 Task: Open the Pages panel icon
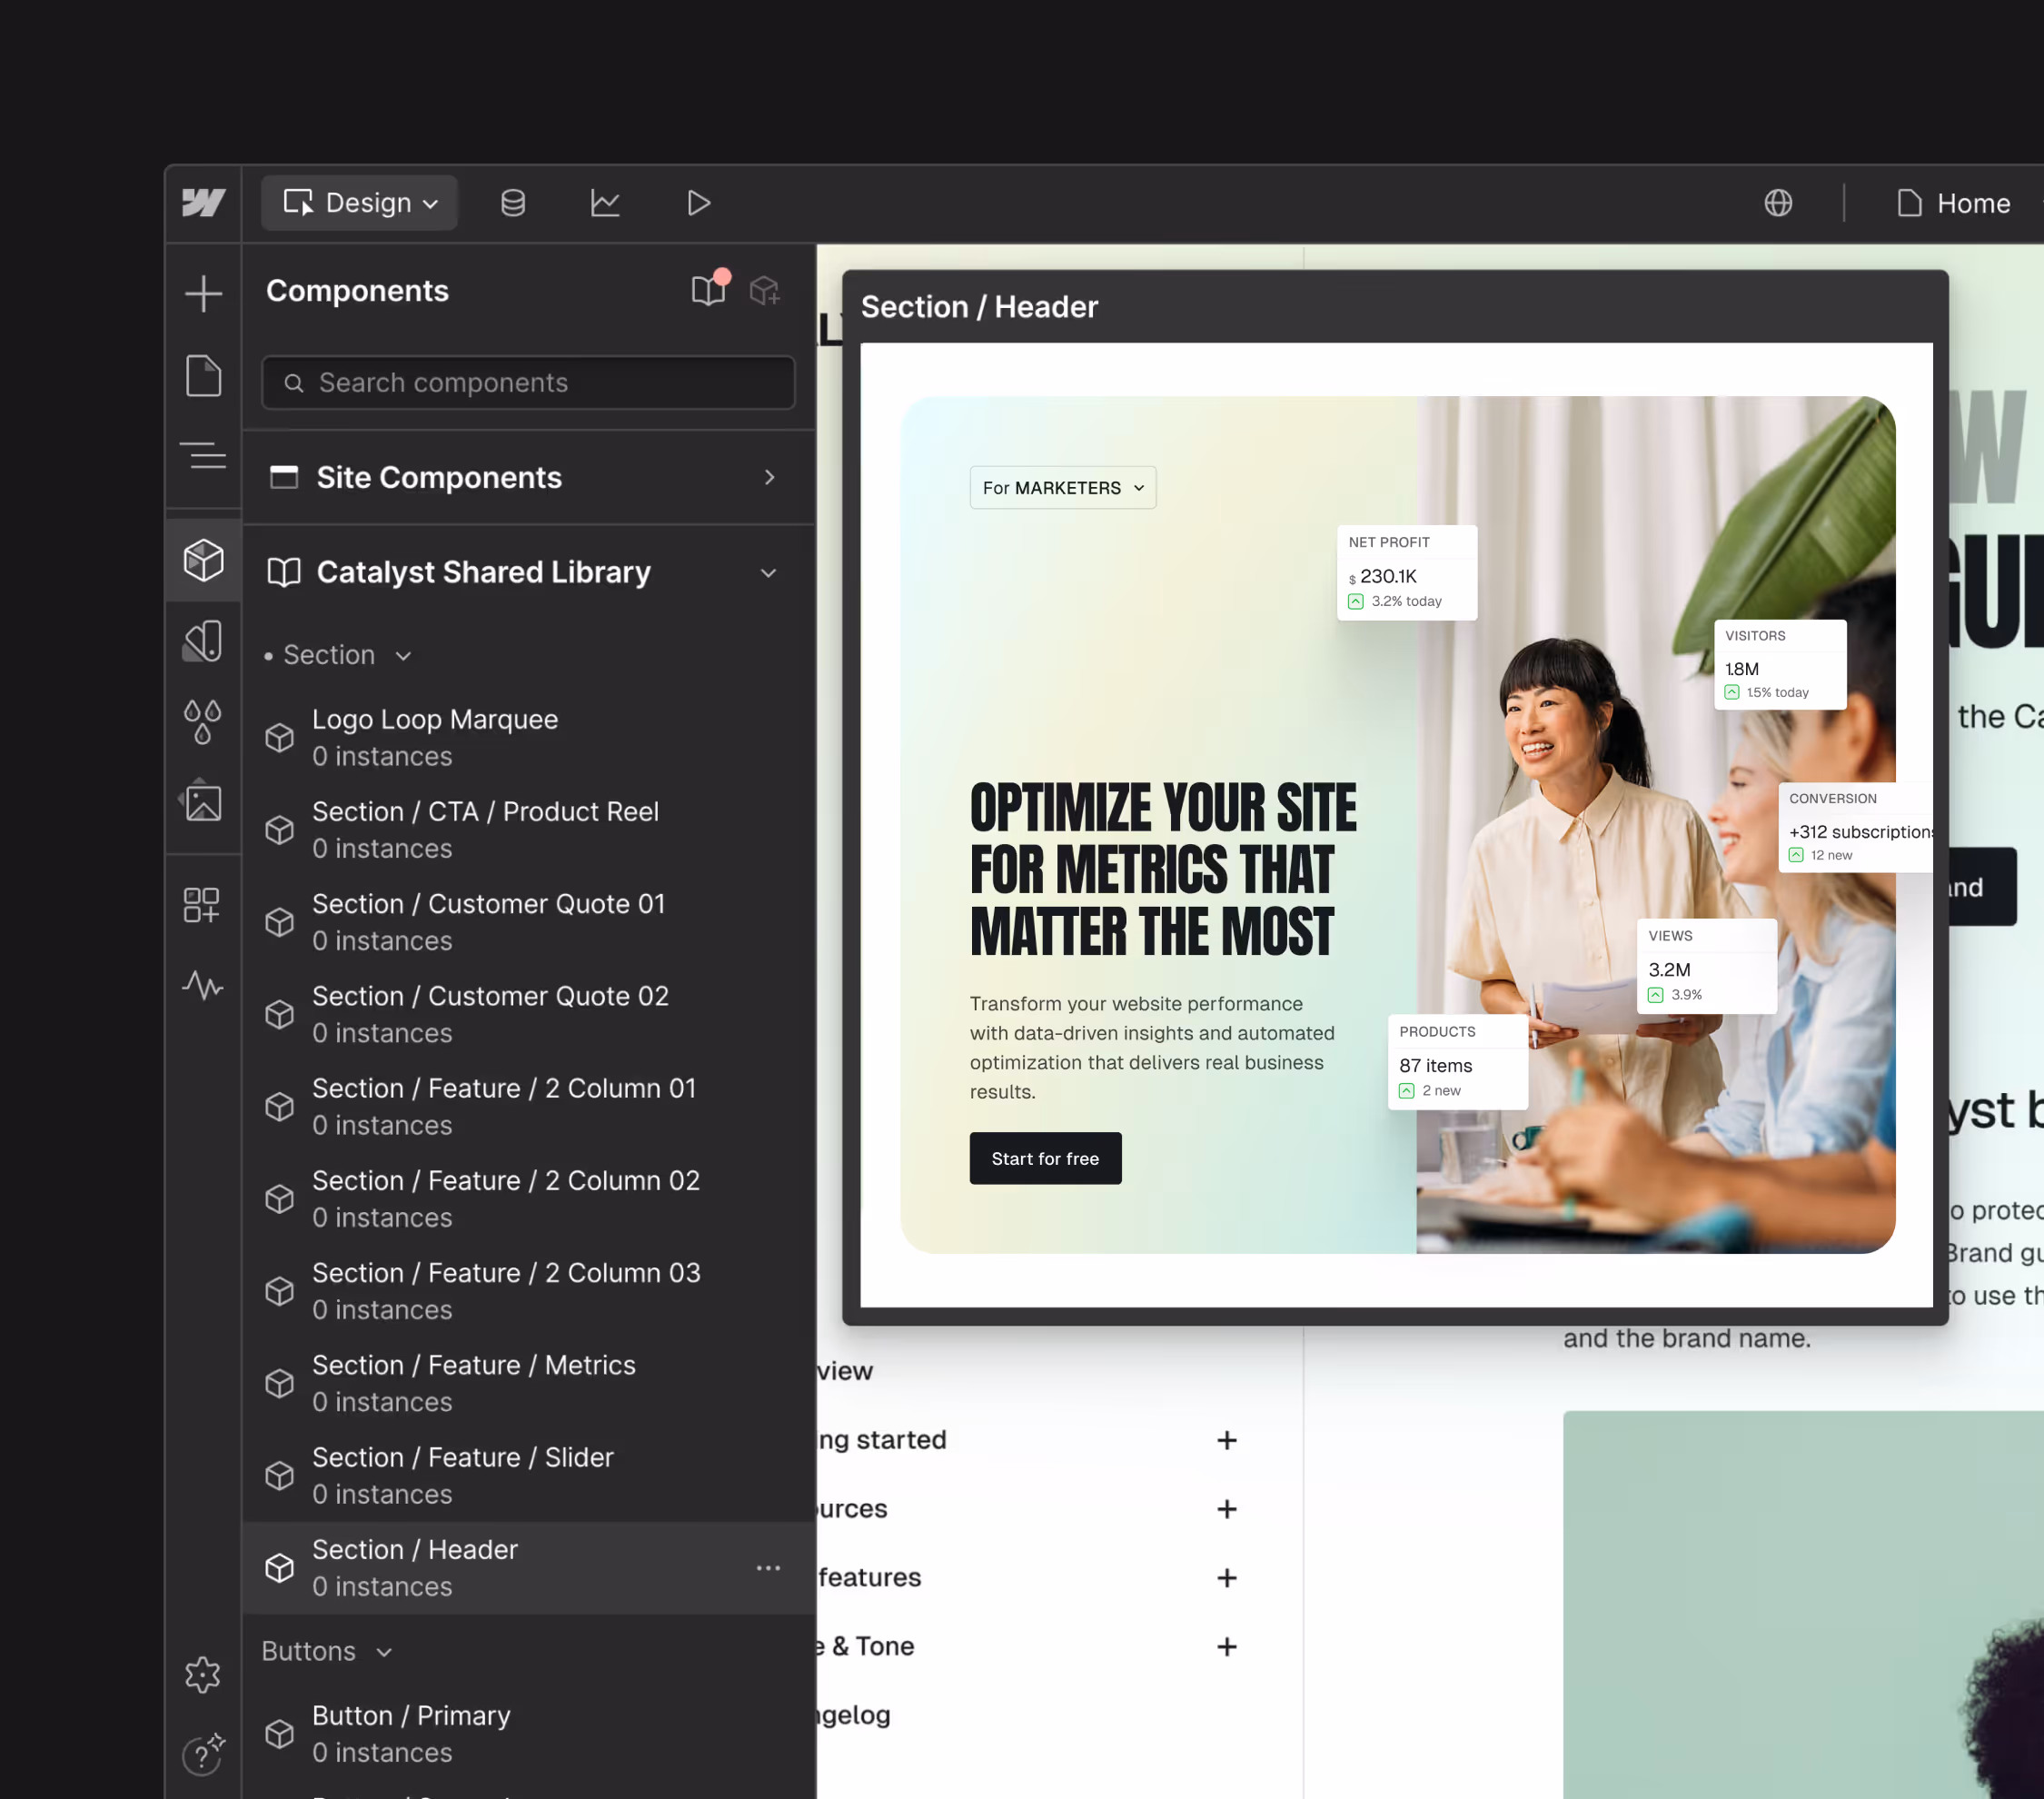coord(203,376)
